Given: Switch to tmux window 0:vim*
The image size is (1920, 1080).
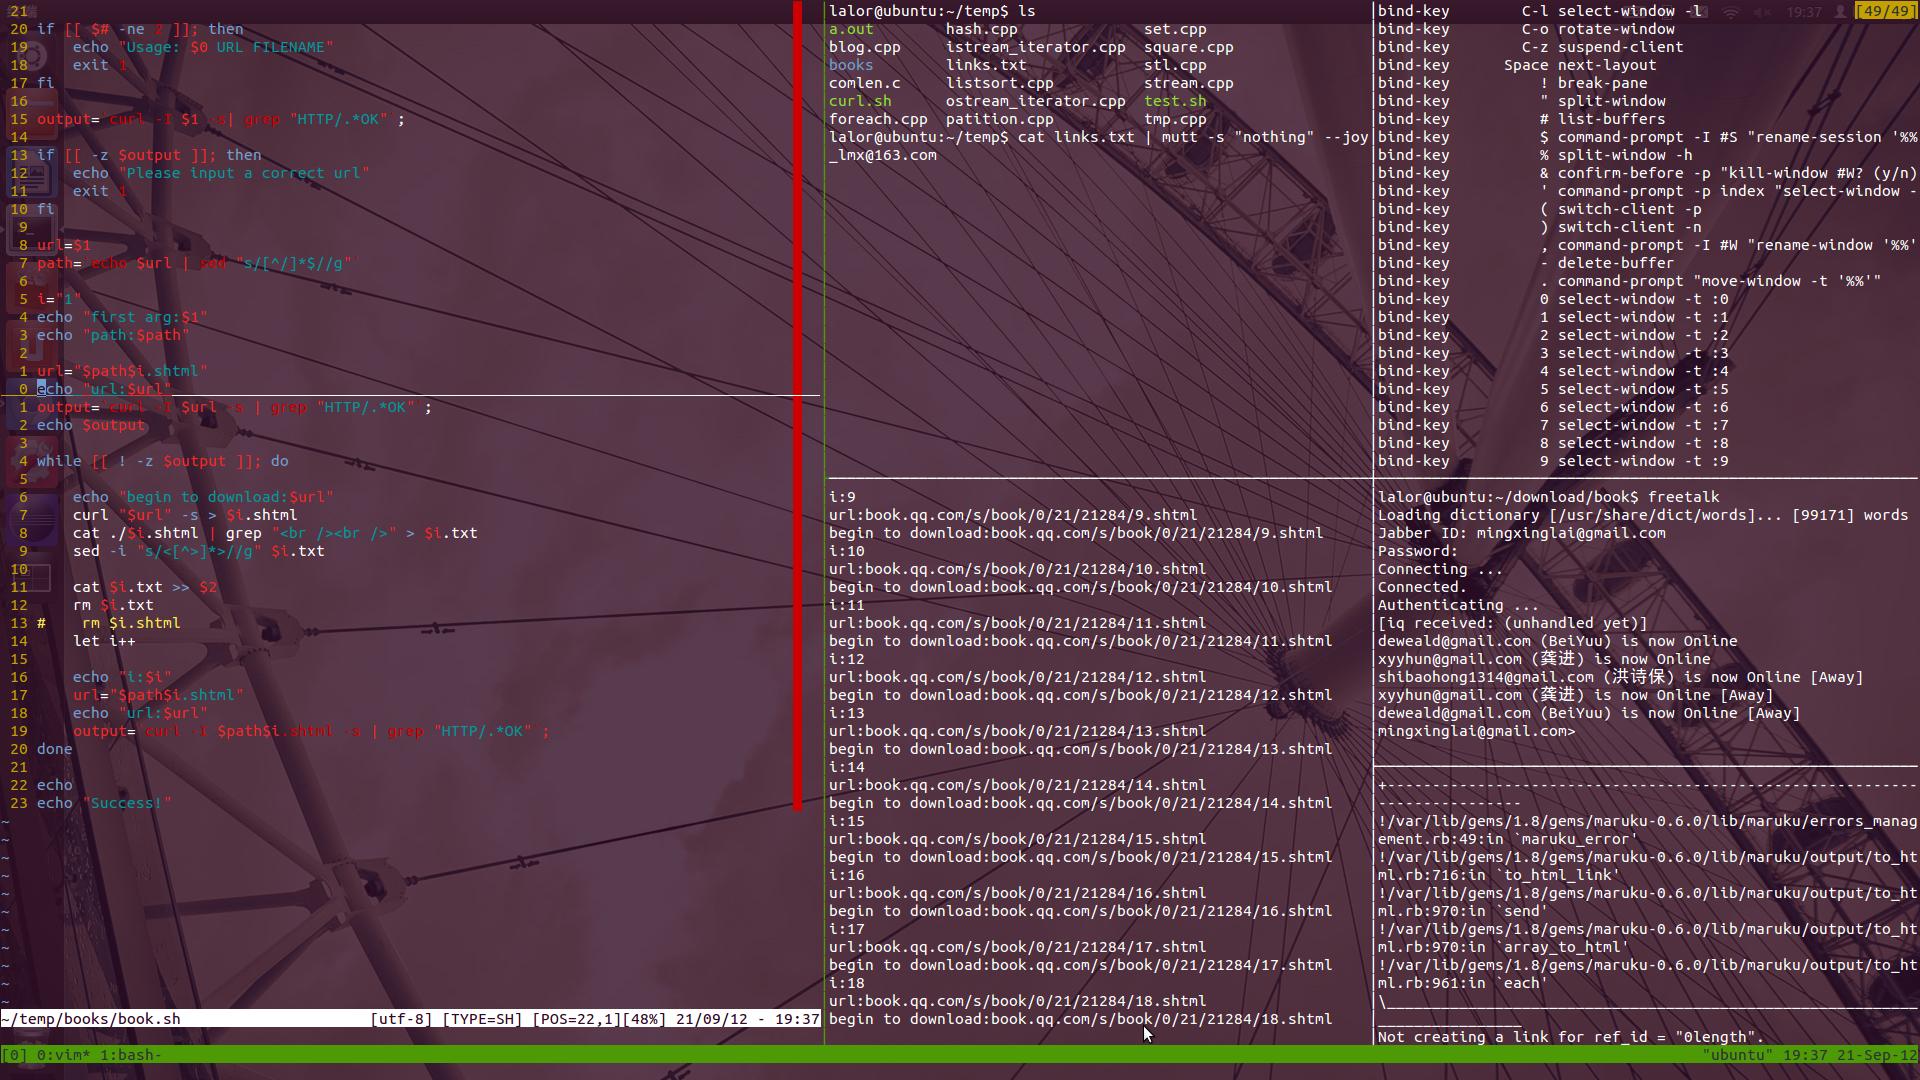Looking at the screenshot, I should coord(63,1055).
